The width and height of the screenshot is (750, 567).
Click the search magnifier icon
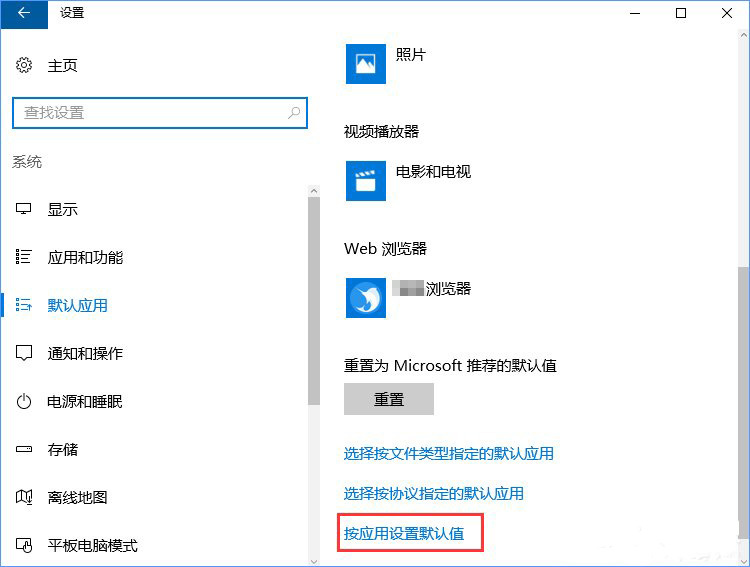tap(294, 113)
